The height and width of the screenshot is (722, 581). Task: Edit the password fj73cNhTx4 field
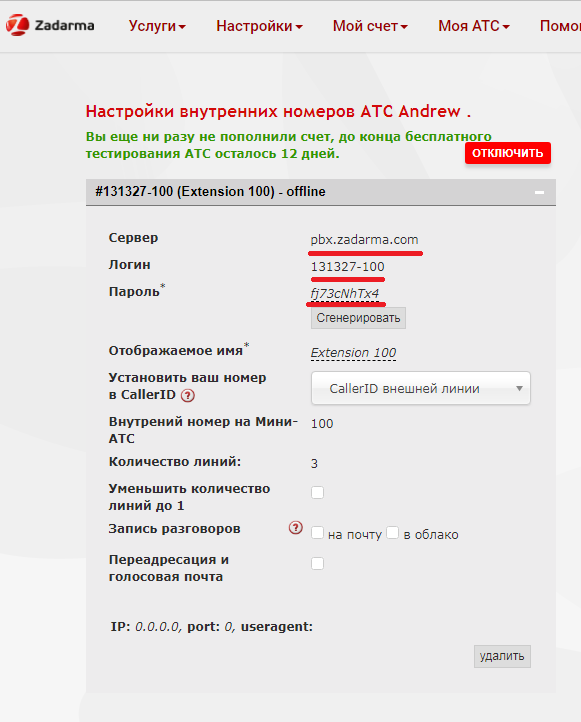click(x=344, y=294)
